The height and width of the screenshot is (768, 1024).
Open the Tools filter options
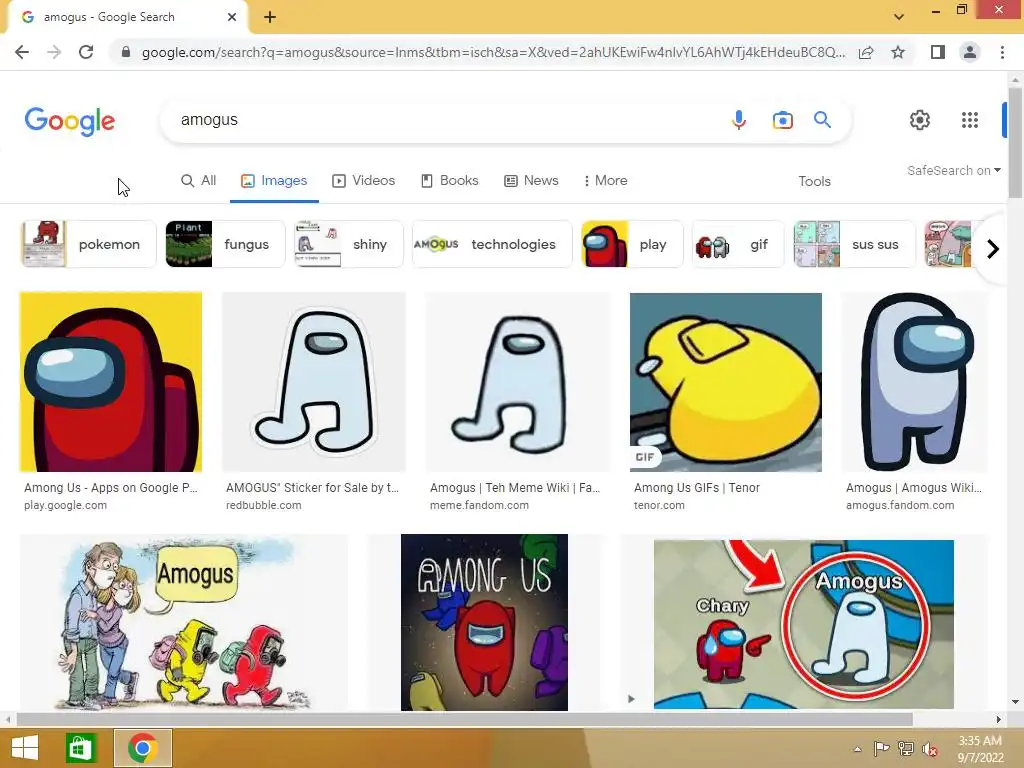(x=814, y=181)
